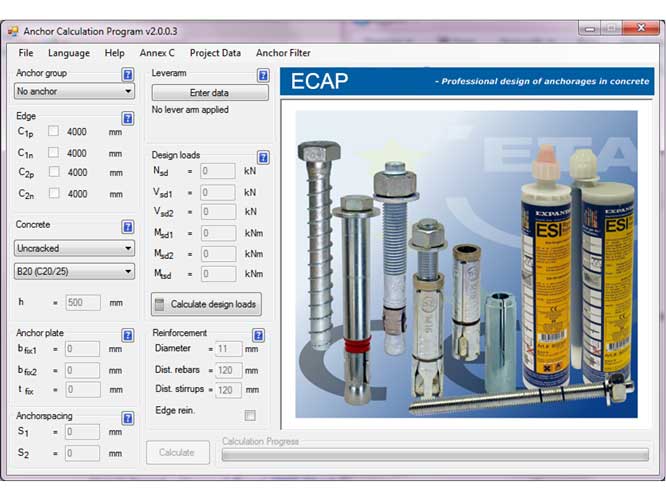Expand the B20 (C20/25) concrete class dropdown
Viewport: 666px width, 500px height.
point(74,271)
